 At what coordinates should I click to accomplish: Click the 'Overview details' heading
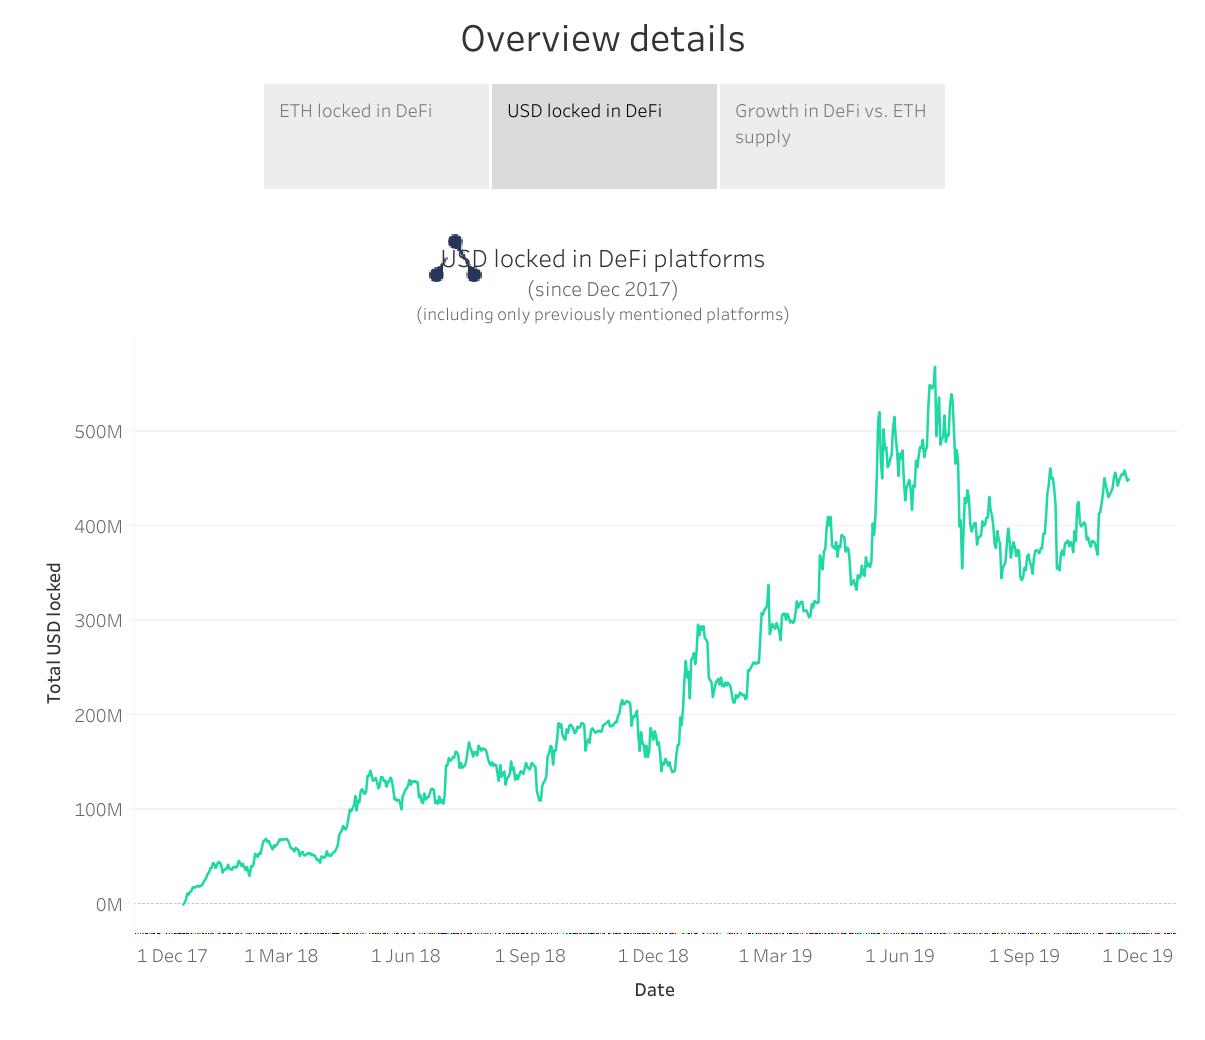pyautogui.click(x=602, y=39)
